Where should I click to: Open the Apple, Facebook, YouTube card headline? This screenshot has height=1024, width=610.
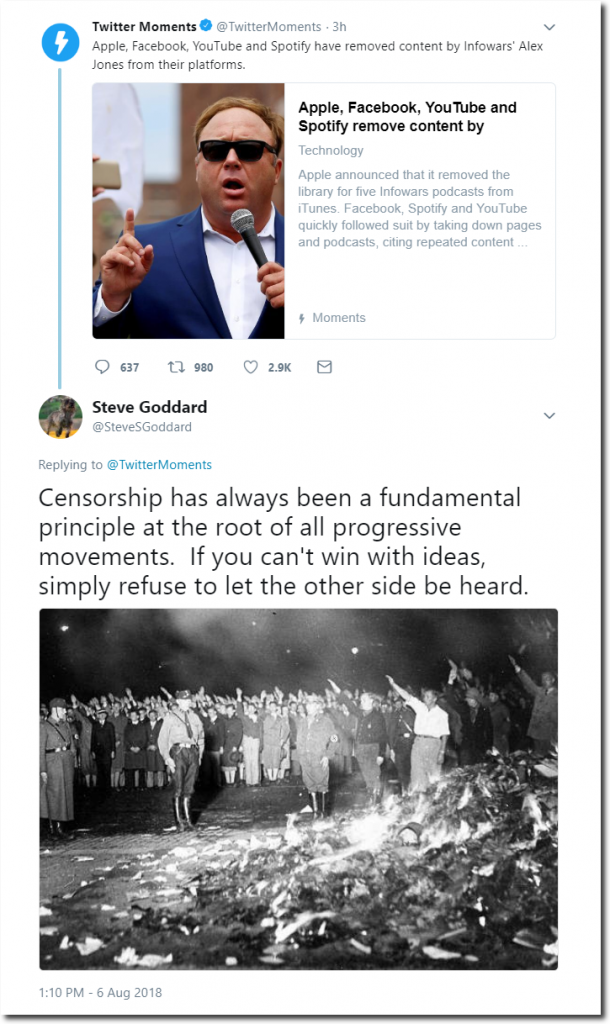click(408, 116)
